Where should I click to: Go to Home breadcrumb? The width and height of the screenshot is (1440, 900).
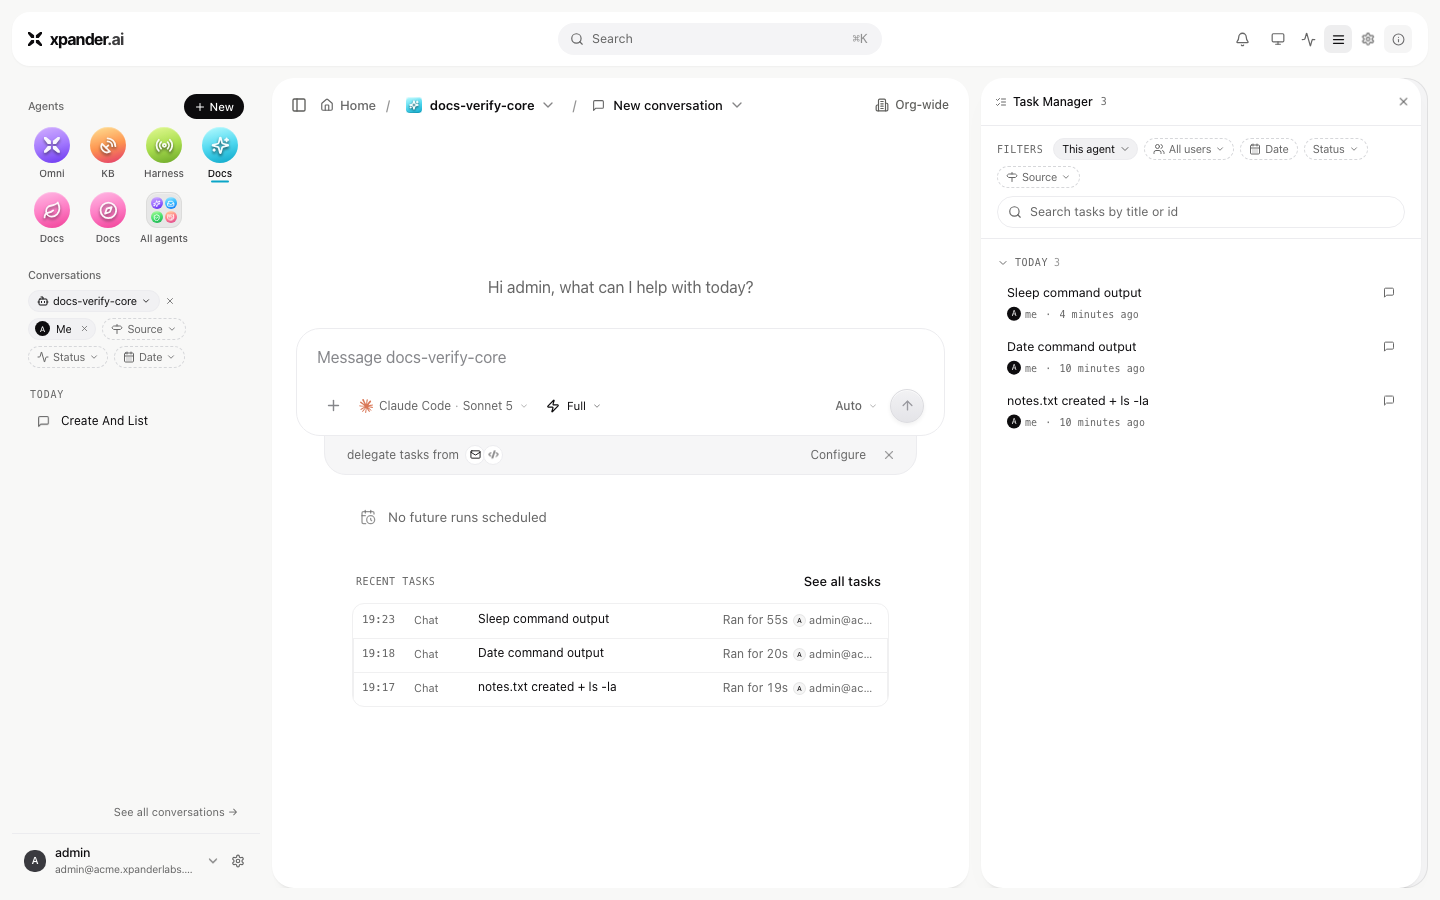(x=348, y=105)
